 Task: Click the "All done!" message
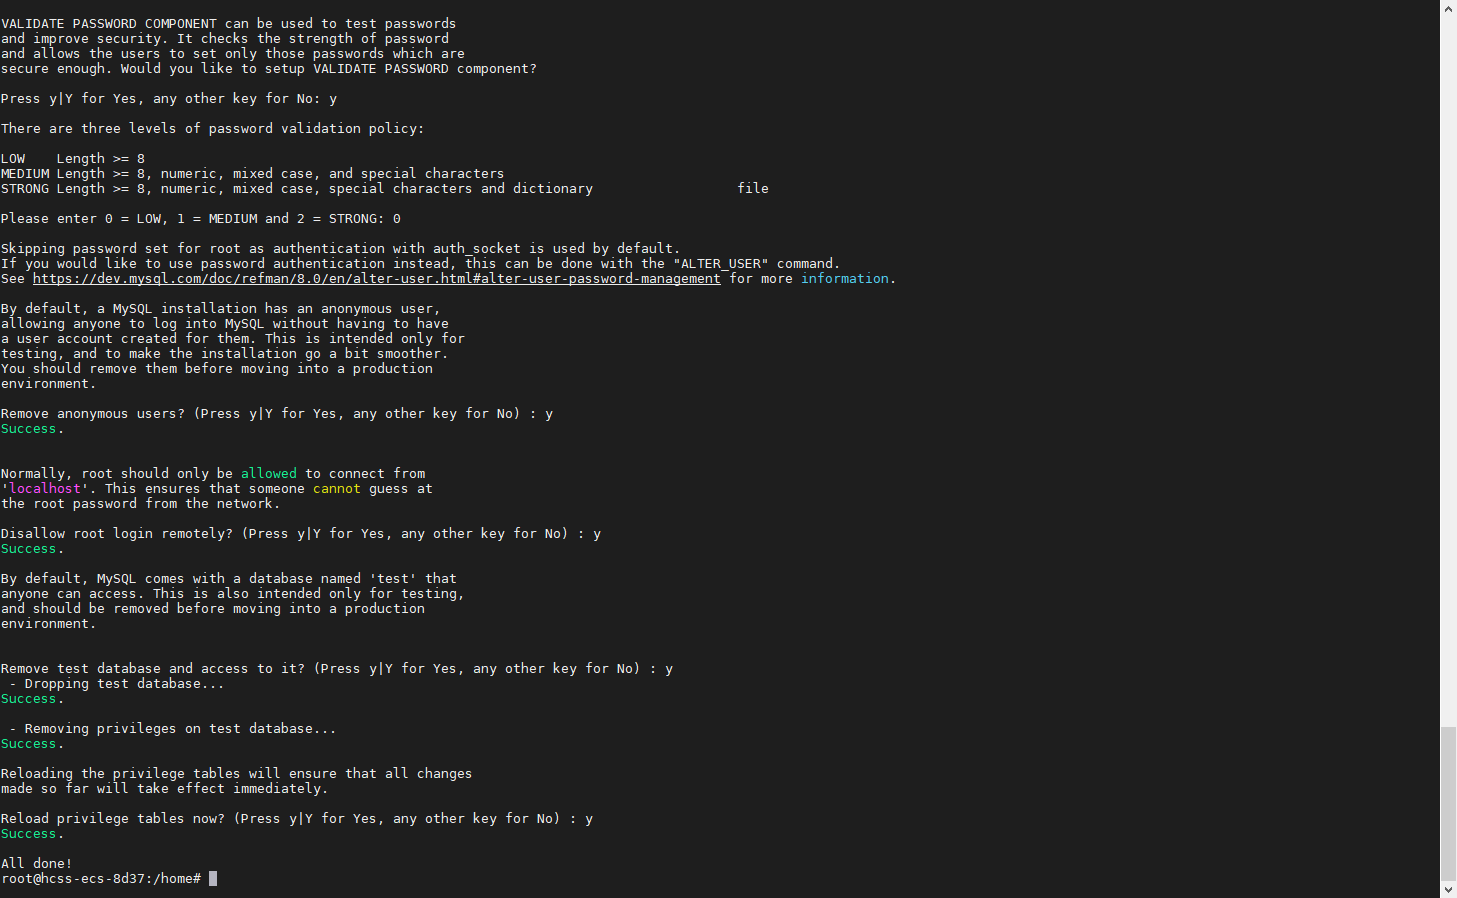point(37,864)
